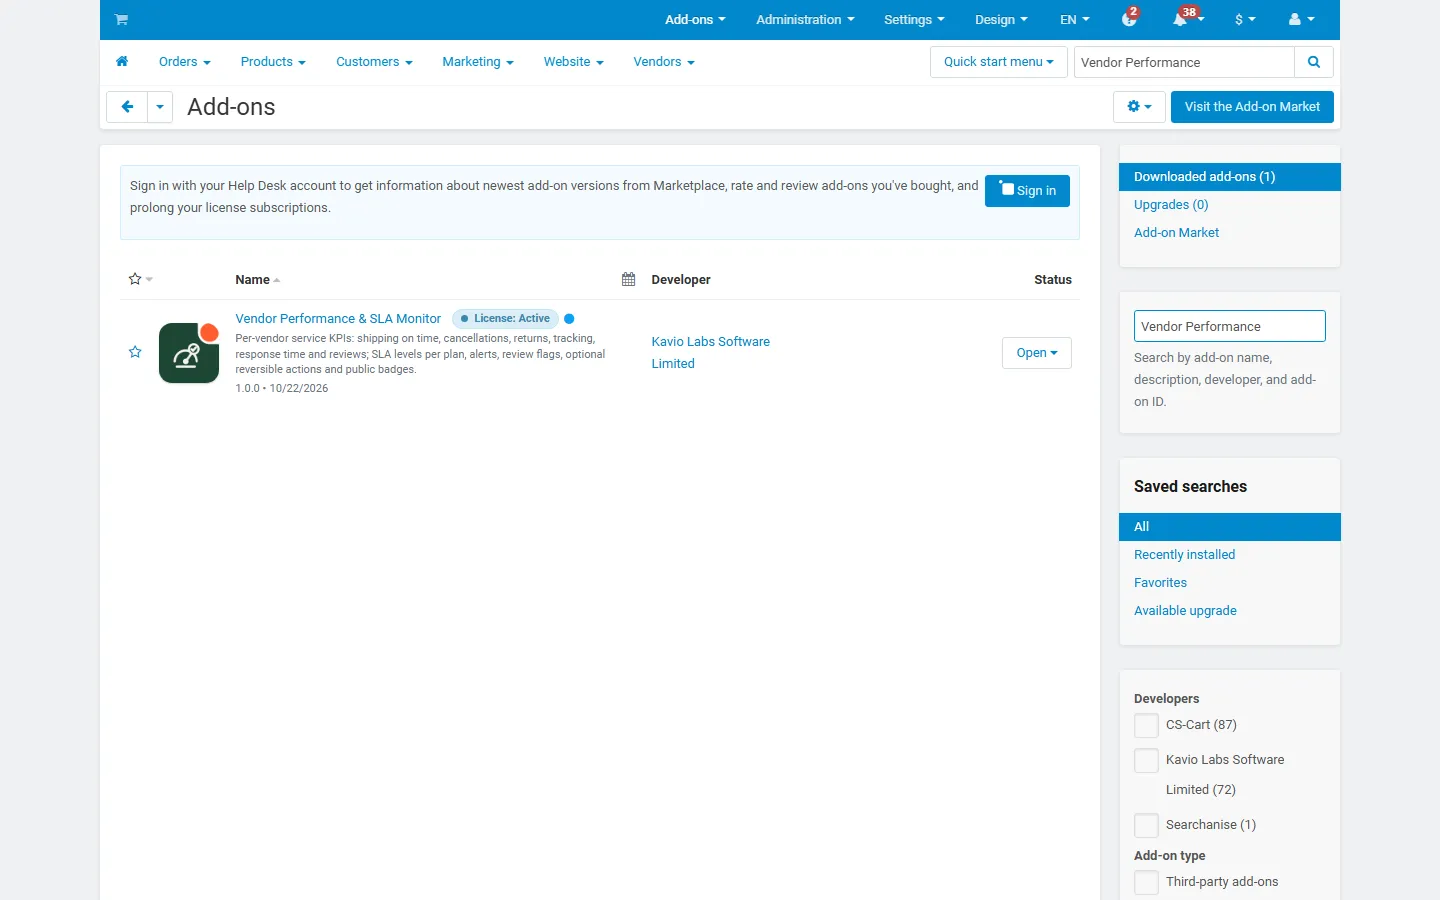This screenshot has height=900, width=1440.
Task: Open the gear settings menu
Action: pos(1139,107)
